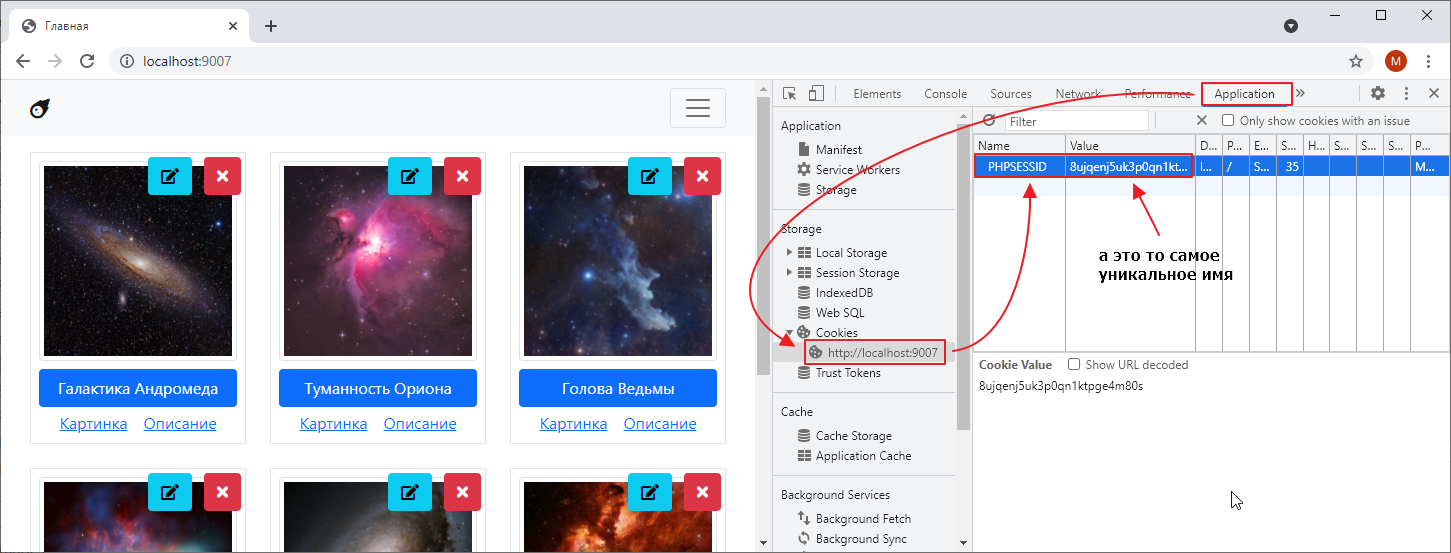
Task: Switch to the Console tab
Action: [x=945, y=94]
